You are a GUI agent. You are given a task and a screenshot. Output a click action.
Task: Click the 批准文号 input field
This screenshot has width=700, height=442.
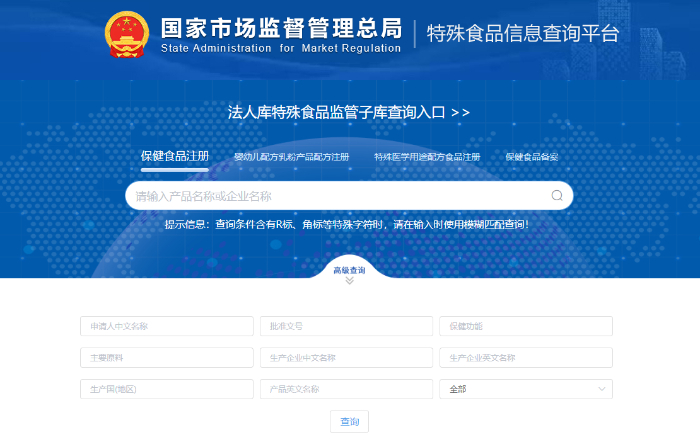click(346, 326)
